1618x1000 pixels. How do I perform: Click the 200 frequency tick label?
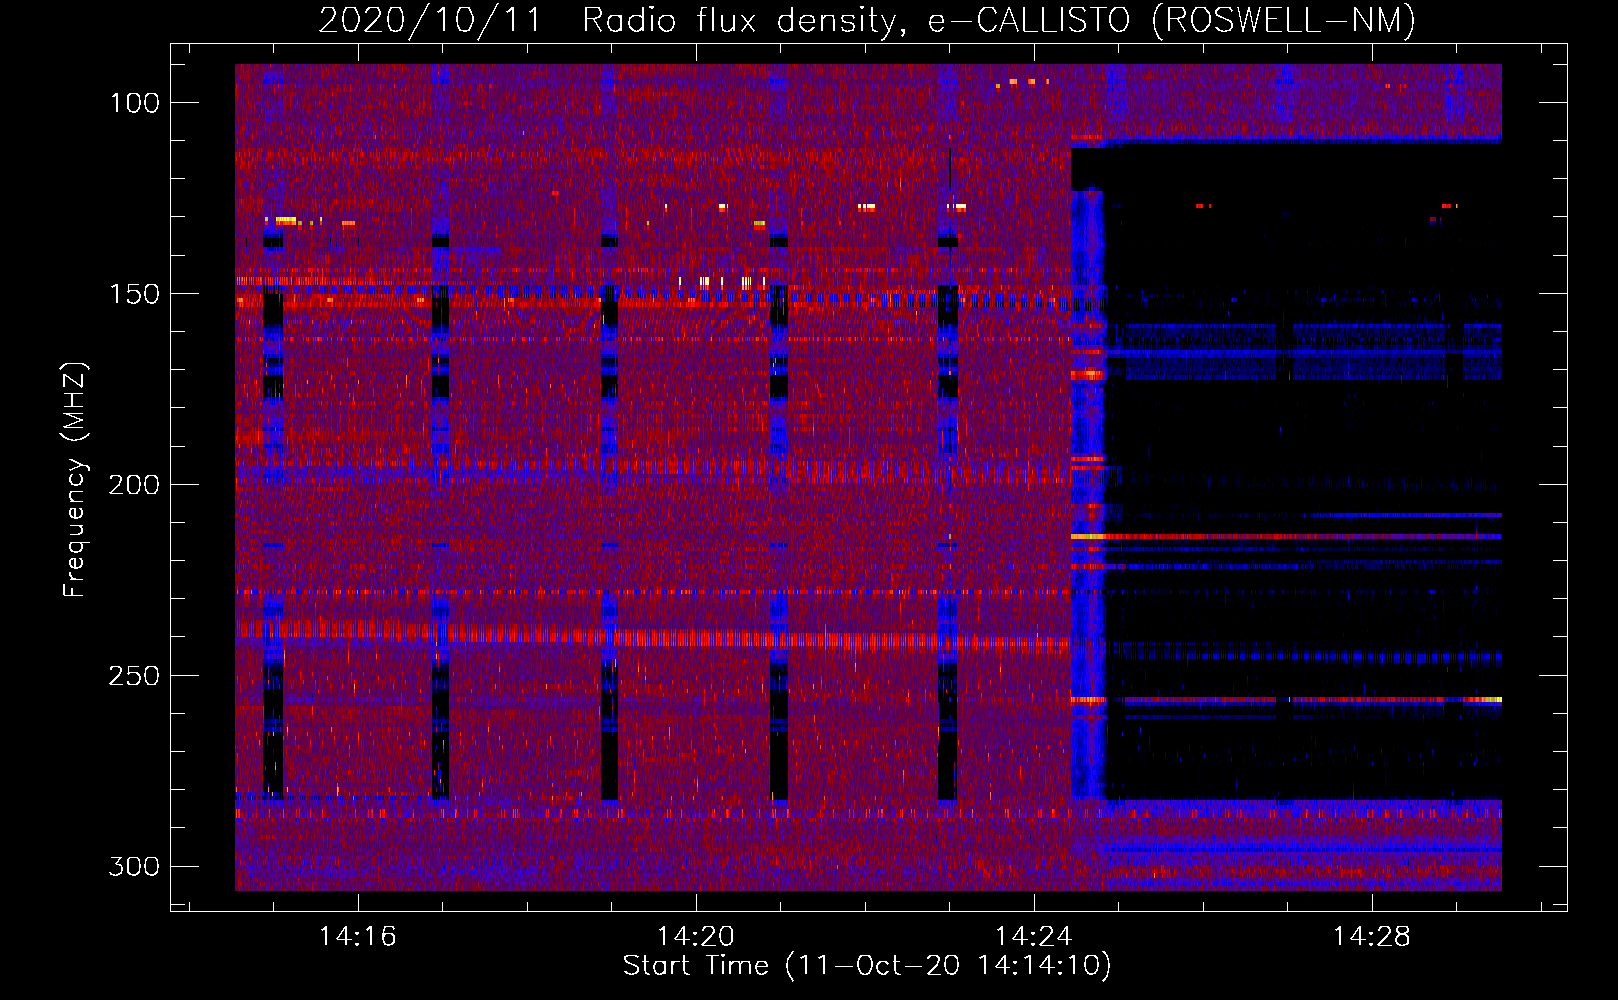click(x=135, y=485)
